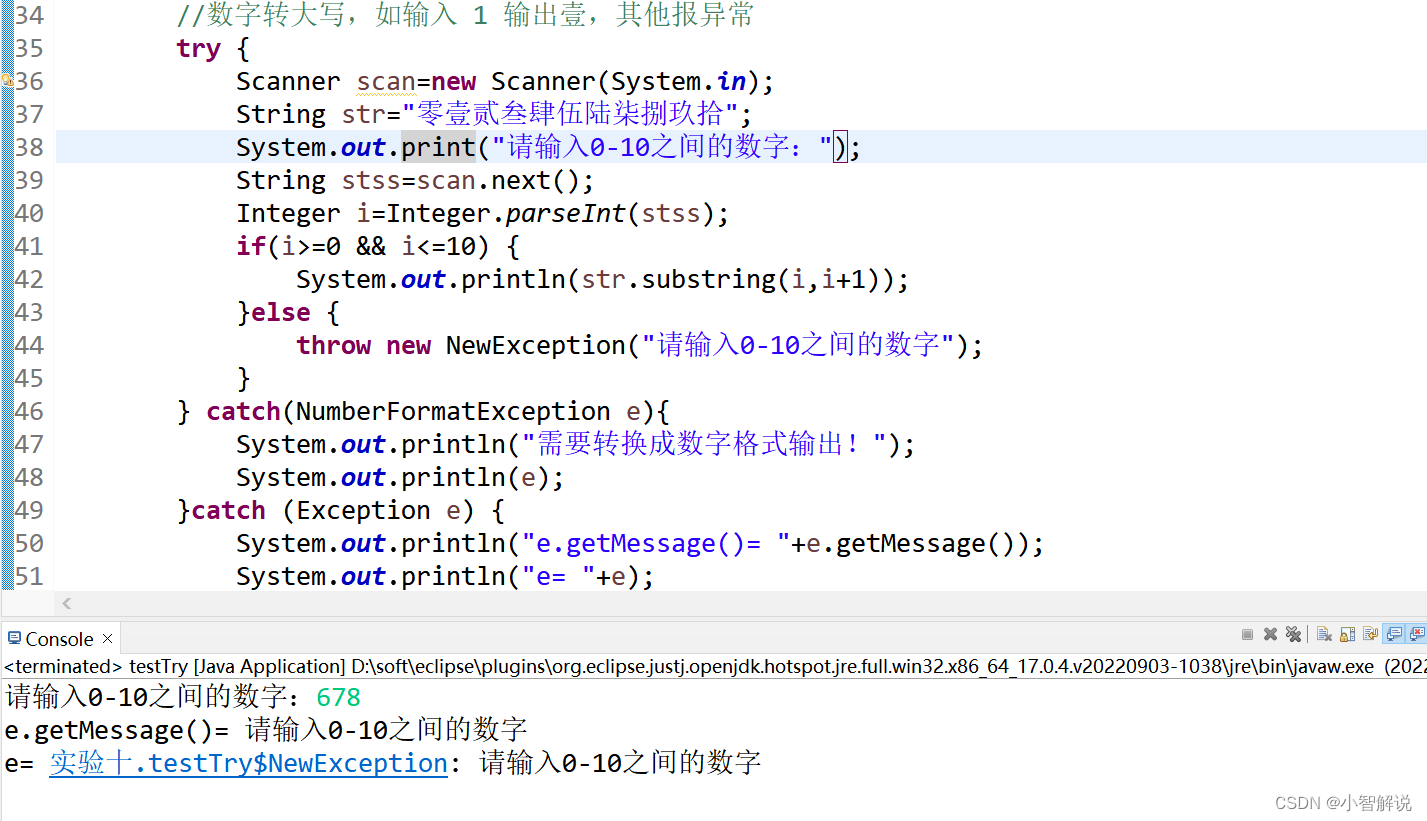
Task: Click the Remove Launch single X icon
Action: [x=1270, y=634]
